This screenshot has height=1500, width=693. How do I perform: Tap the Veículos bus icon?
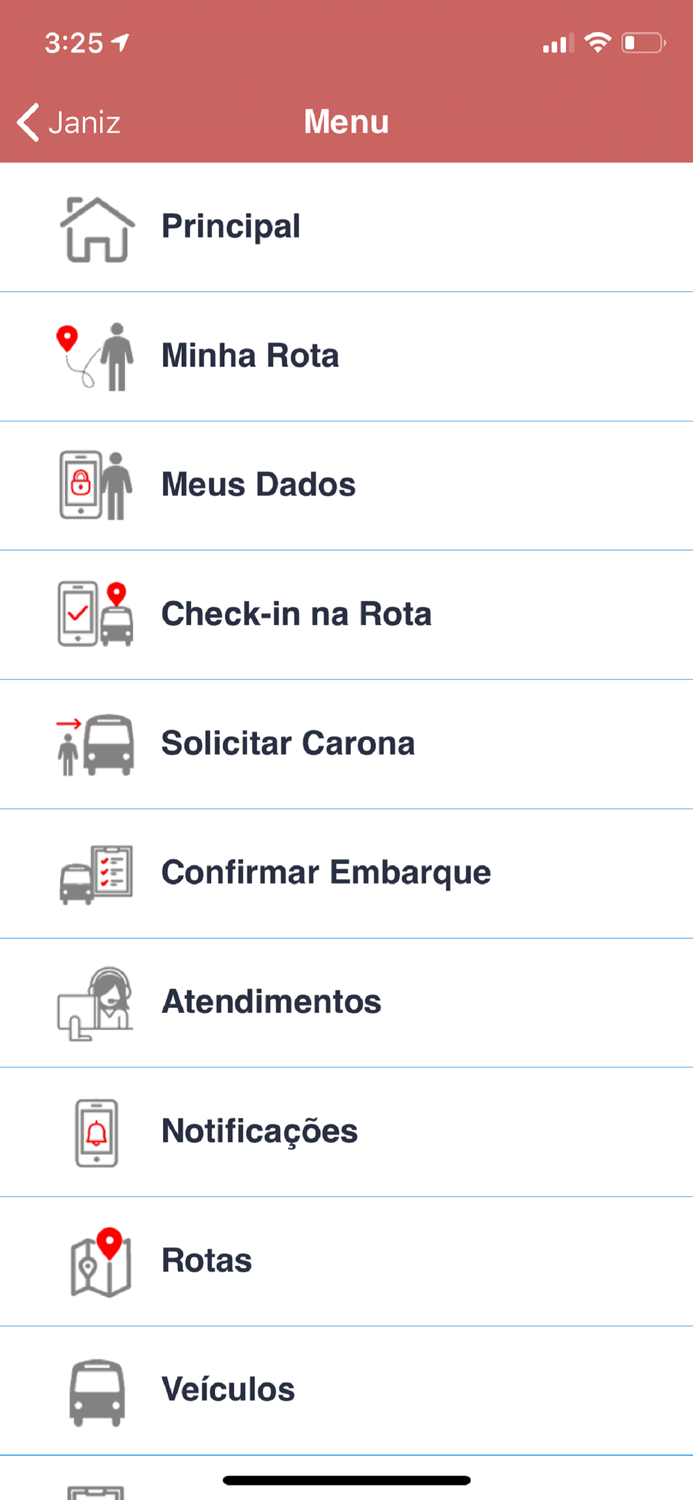tap(95, 1390)
